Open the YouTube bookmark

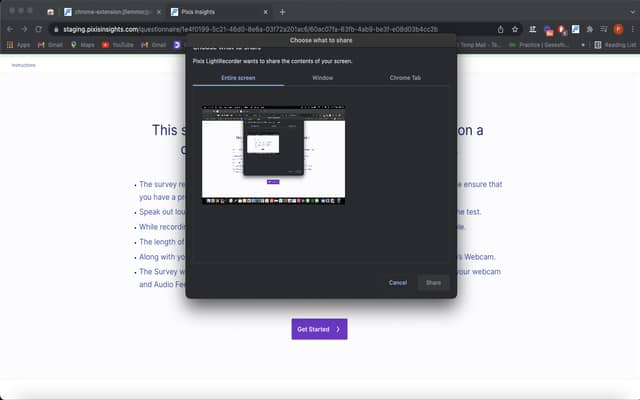118,44
